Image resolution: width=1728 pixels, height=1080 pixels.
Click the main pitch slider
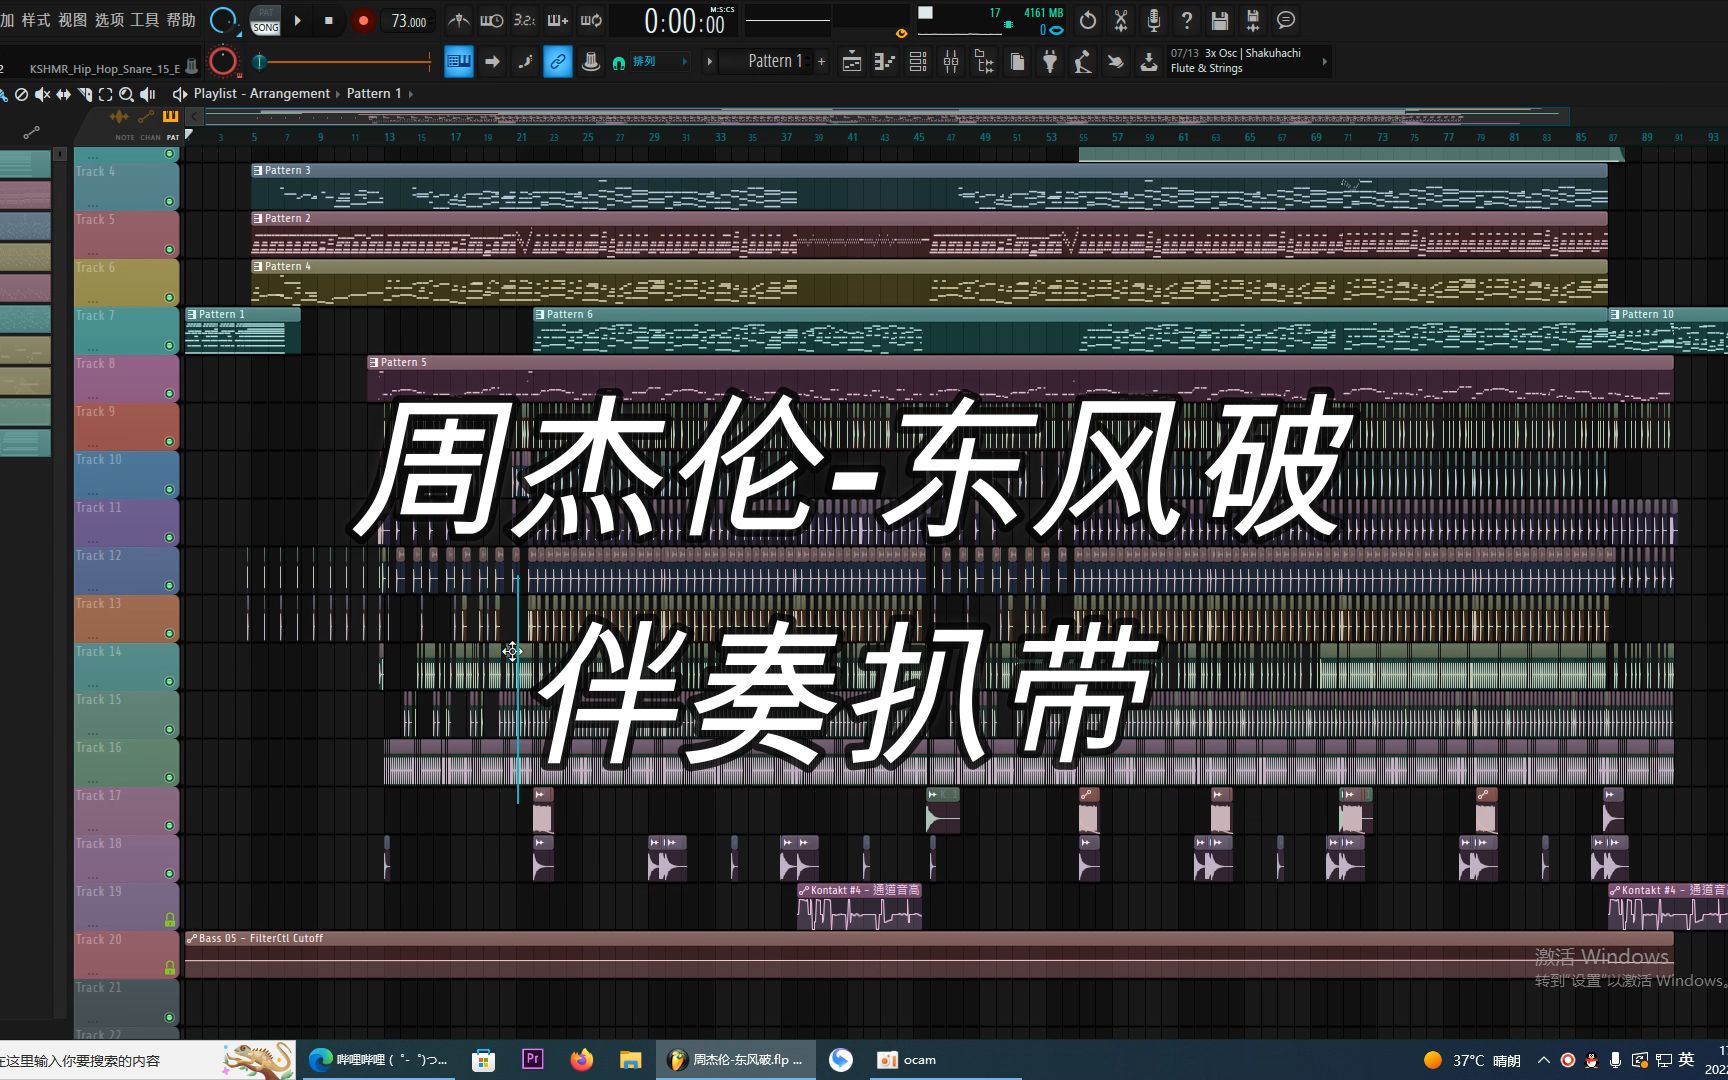click(343, 62)
